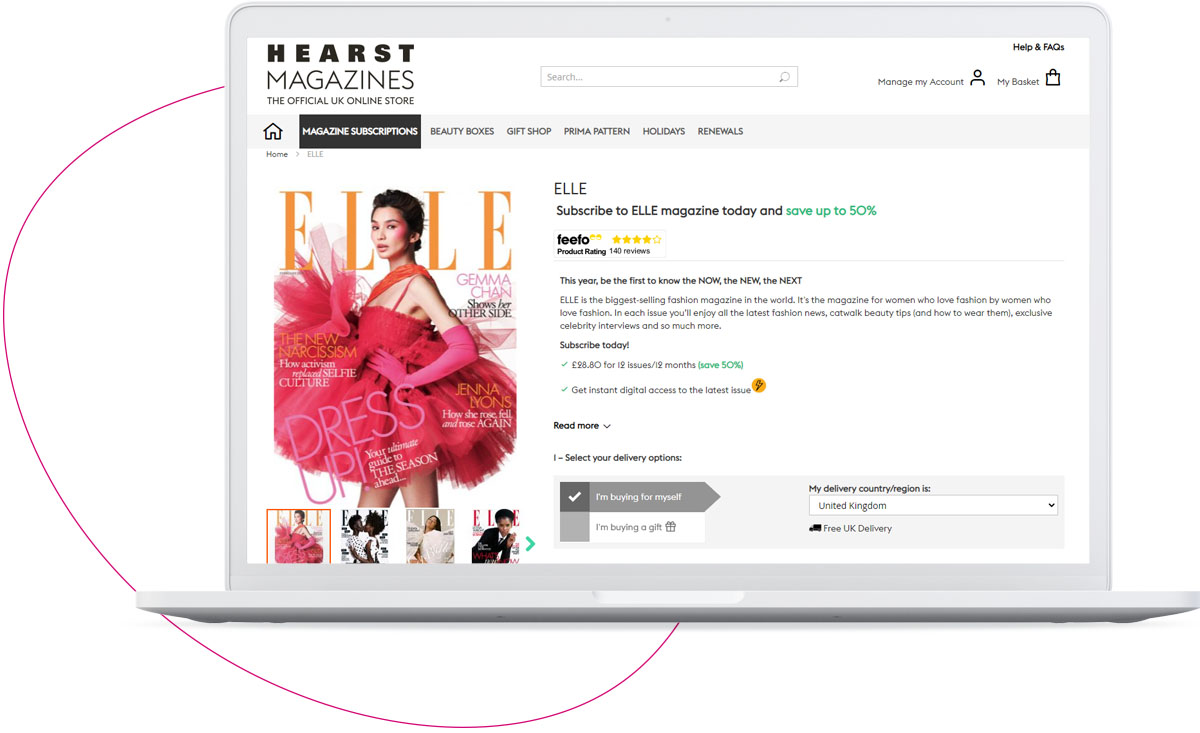Click the "Get instant digital access" line
This screenshot has width=1200, height=733.
pos(661,390)
